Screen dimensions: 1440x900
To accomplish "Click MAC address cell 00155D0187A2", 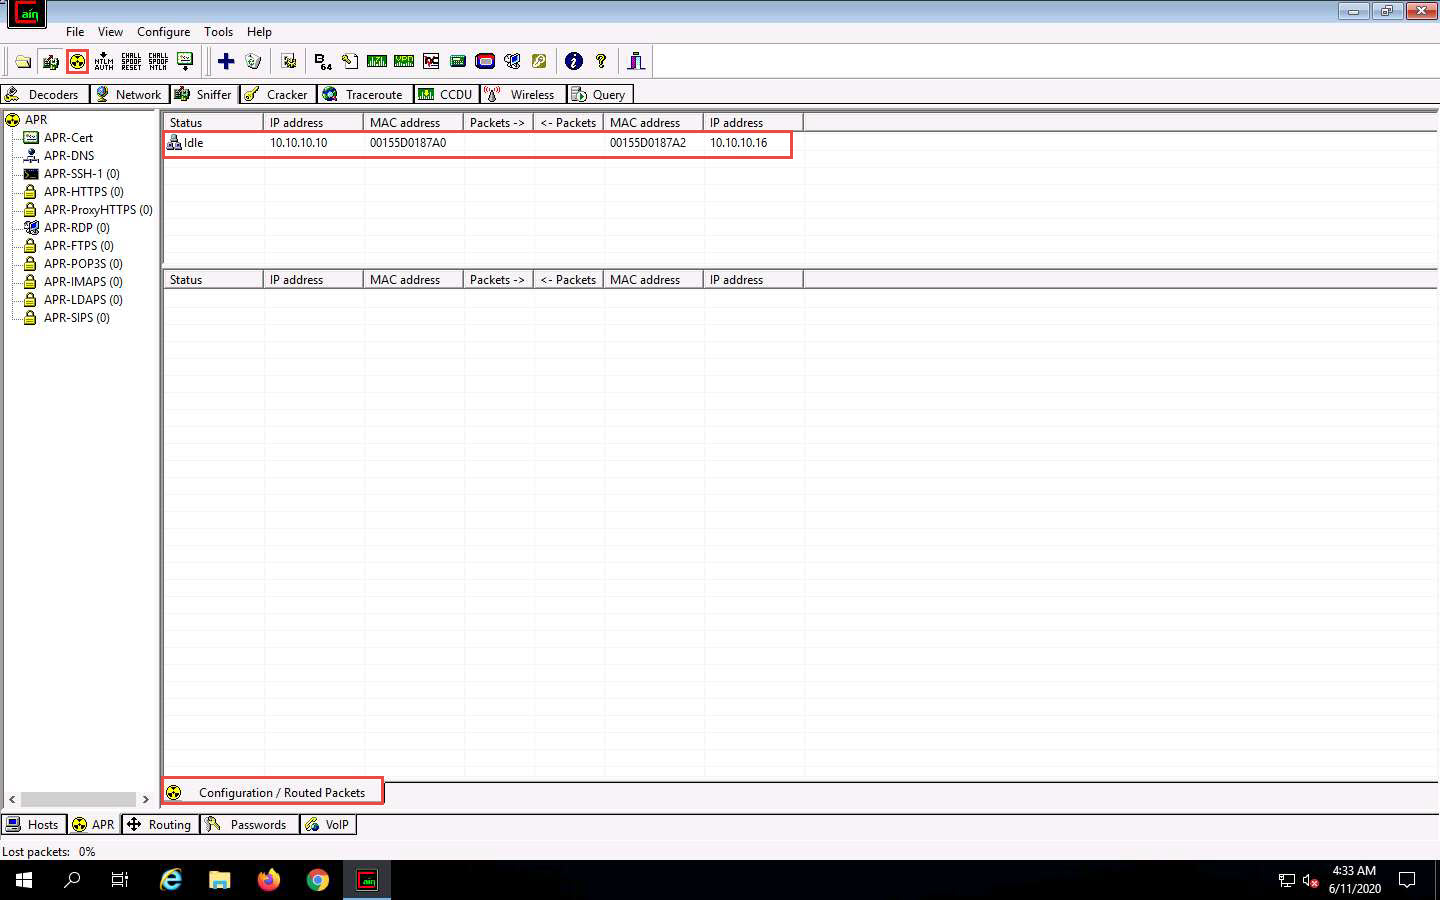I will click(x=648, y=143).
